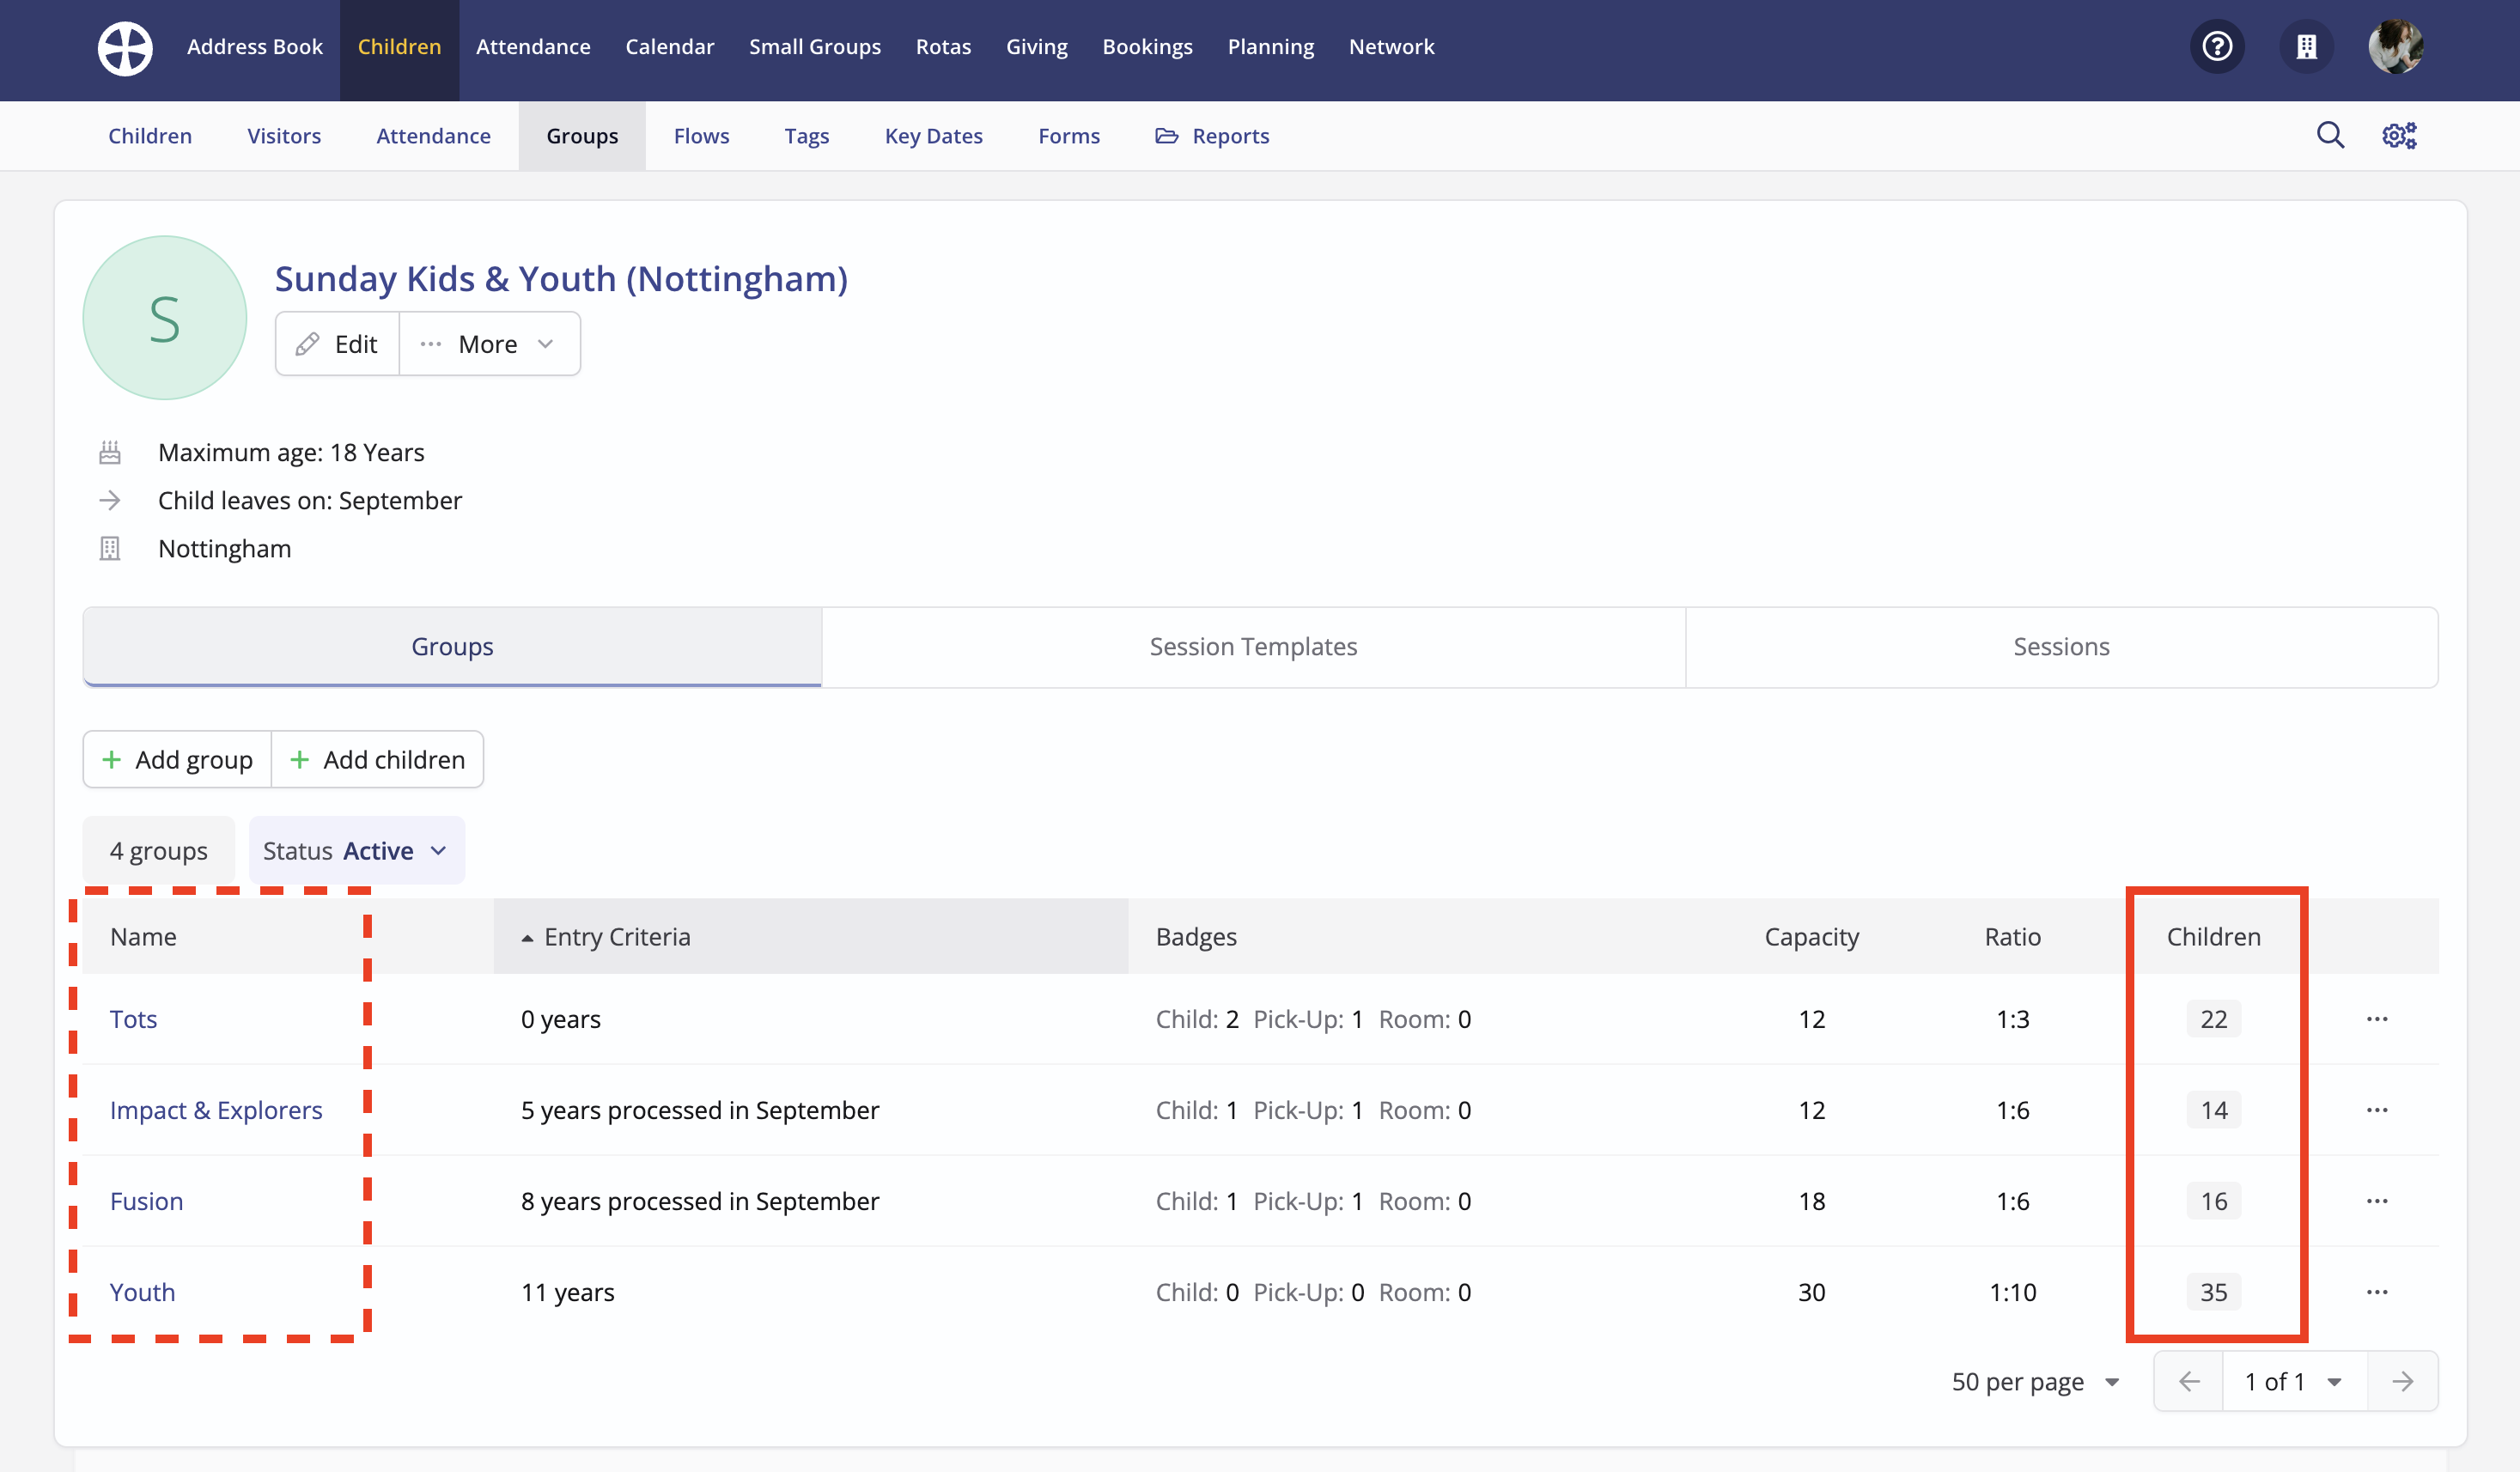The image size is (2520, 1472).
Task: Select Rotas in the top navigation
Action: tap(943, 47)
